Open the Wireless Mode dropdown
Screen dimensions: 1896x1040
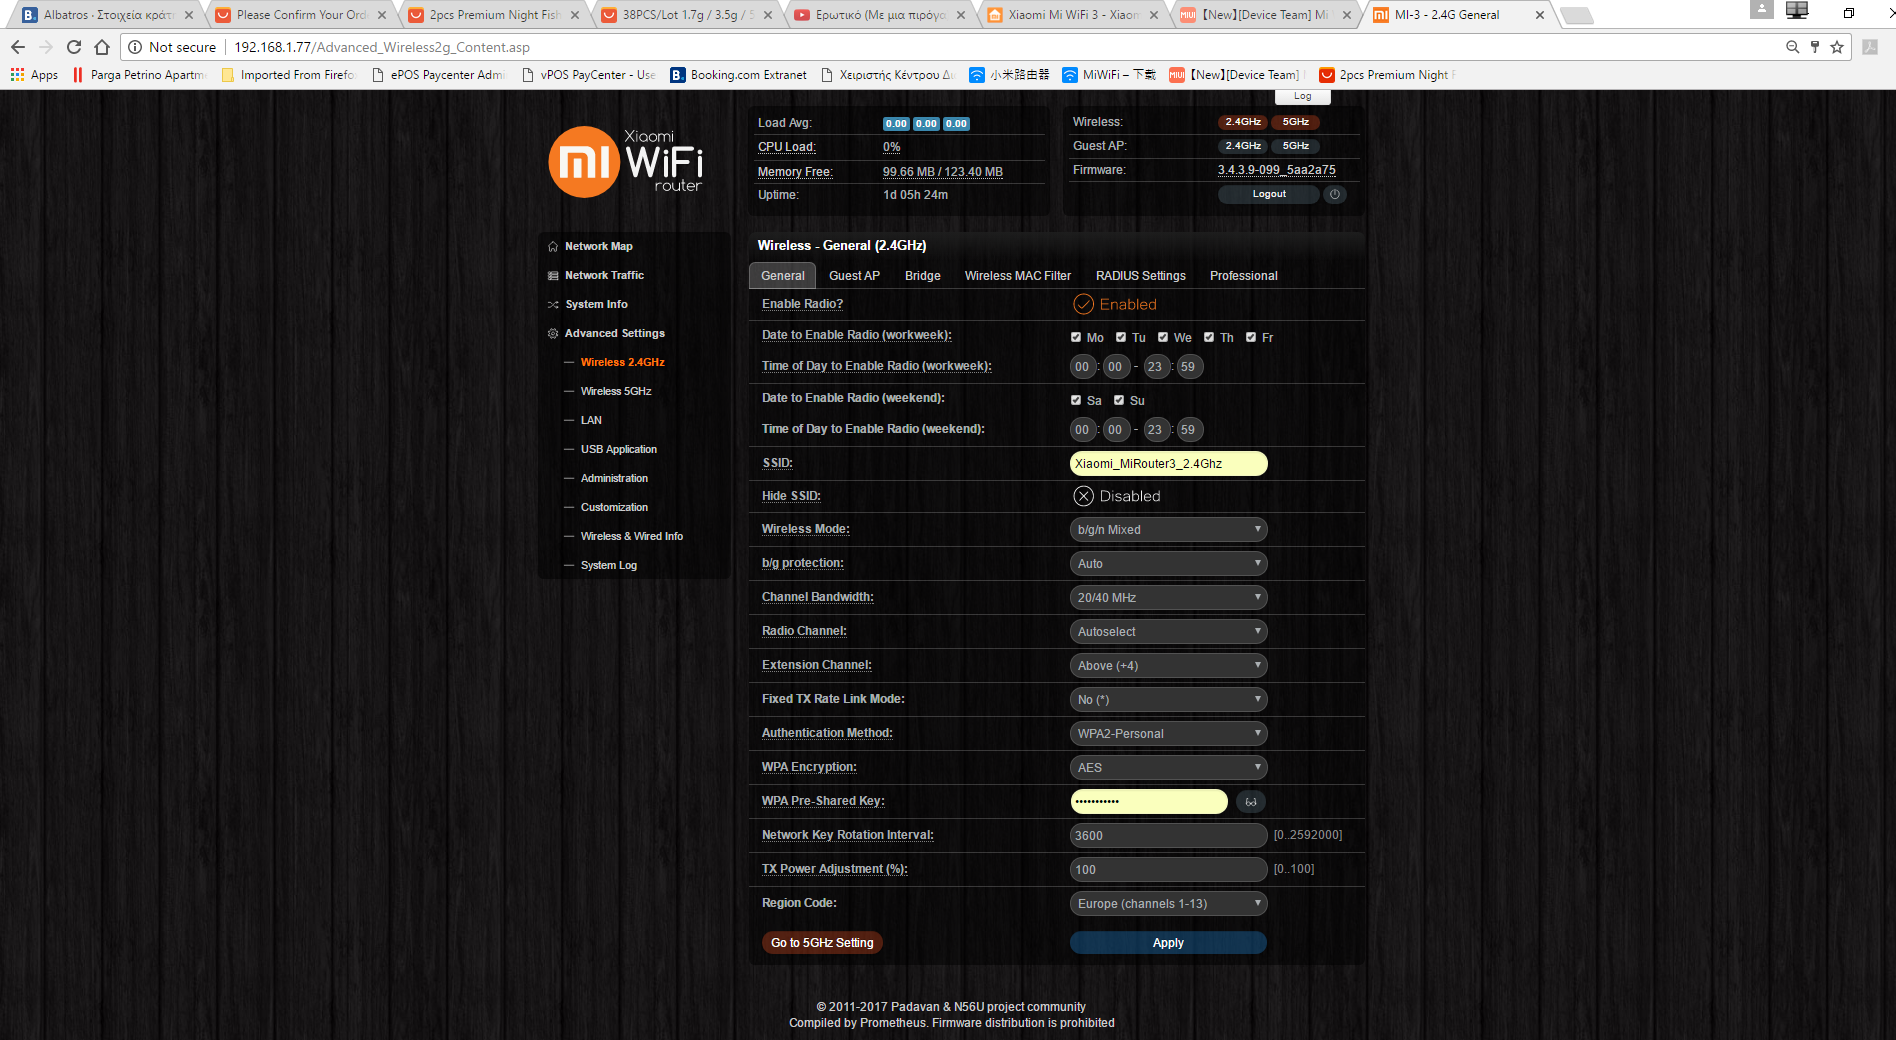point(1168,530)
